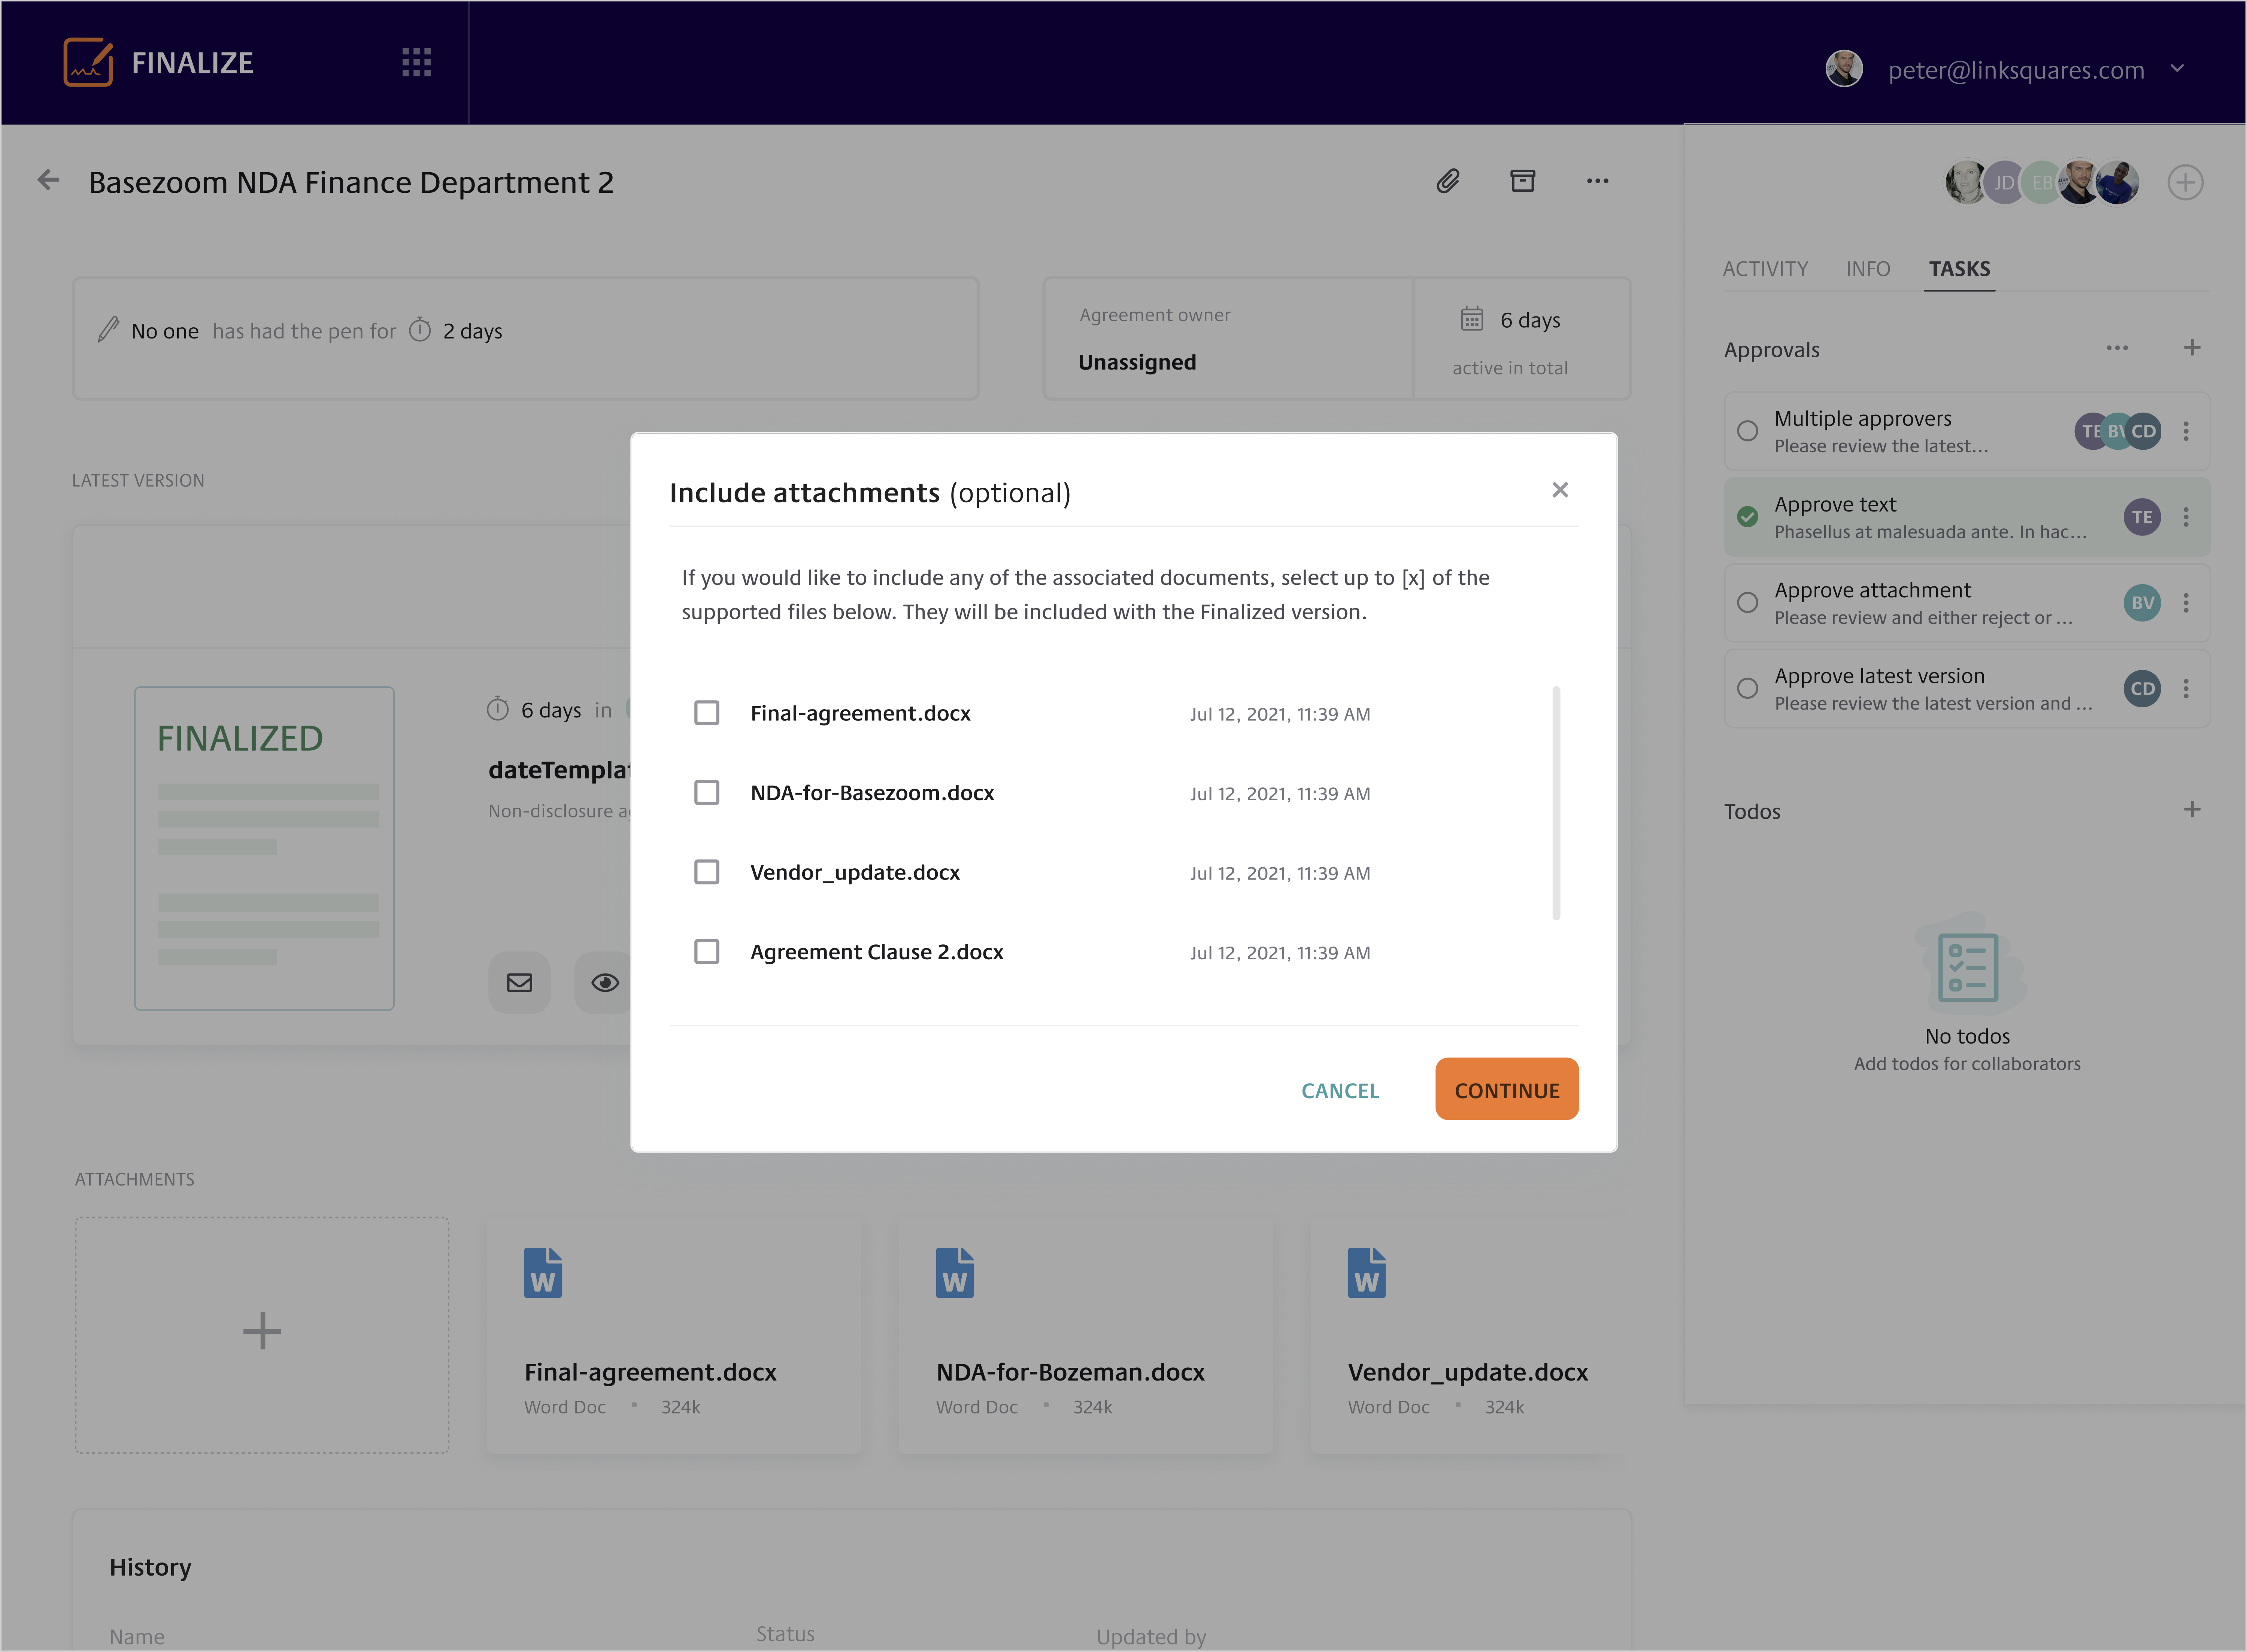This screenshot has width=2247, height=1652.
Task: Click the Status column header in History
Action: tap(785, 1634)
